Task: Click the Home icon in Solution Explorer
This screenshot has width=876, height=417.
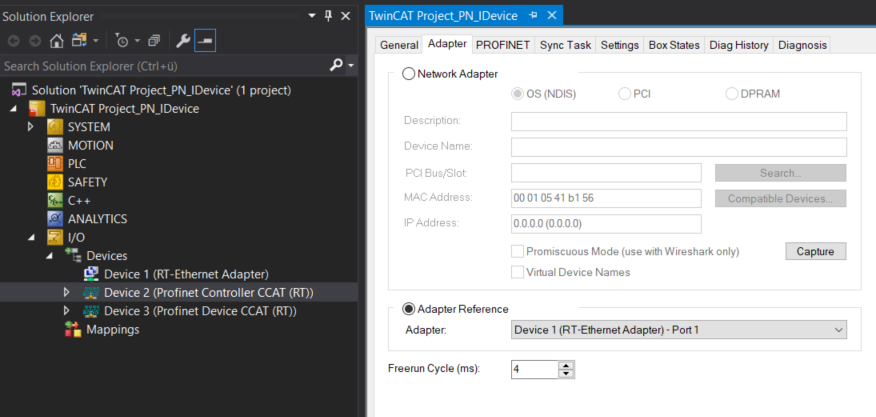Action: pos(57,41)
